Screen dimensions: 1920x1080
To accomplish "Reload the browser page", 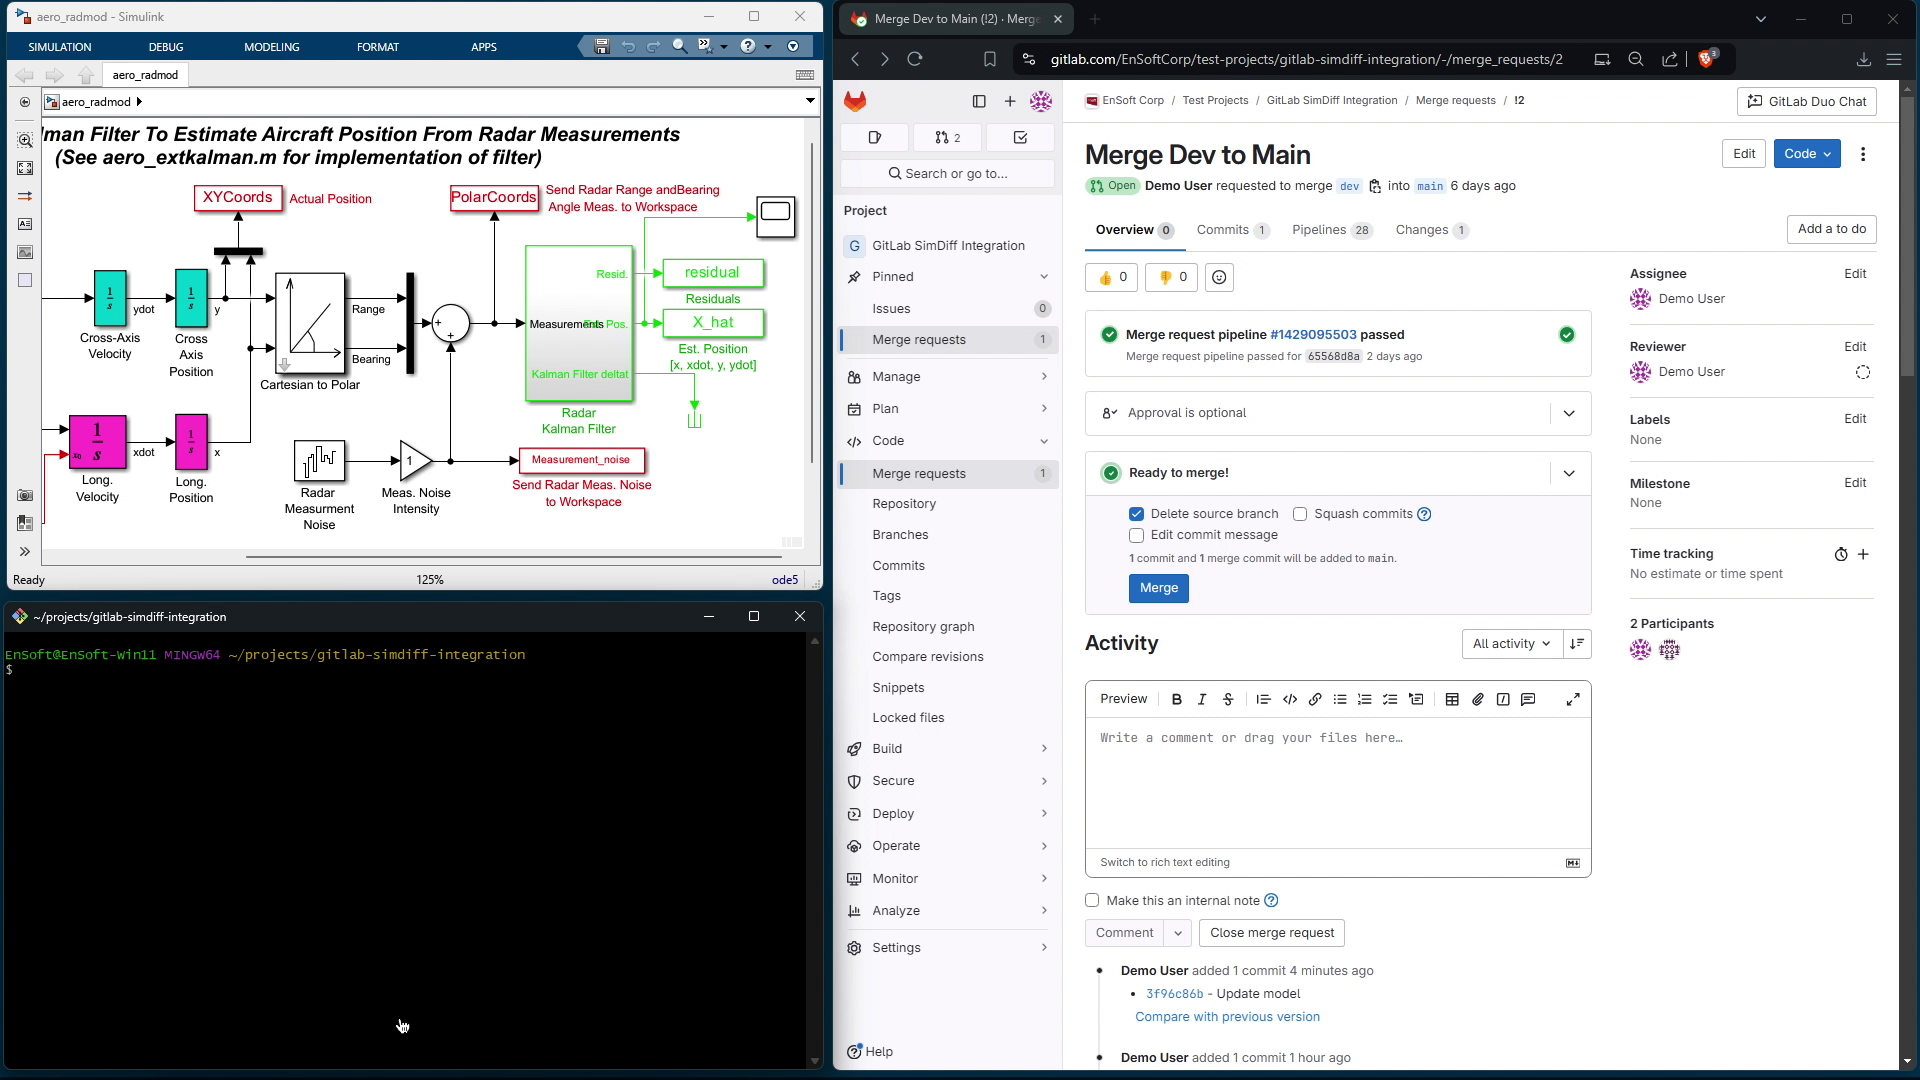I will tap(915, 59).
